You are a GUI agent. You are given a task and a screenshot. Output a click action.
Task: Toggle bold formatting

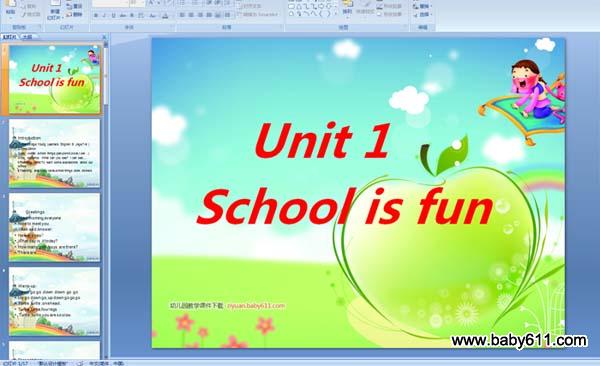click(96, 15)
